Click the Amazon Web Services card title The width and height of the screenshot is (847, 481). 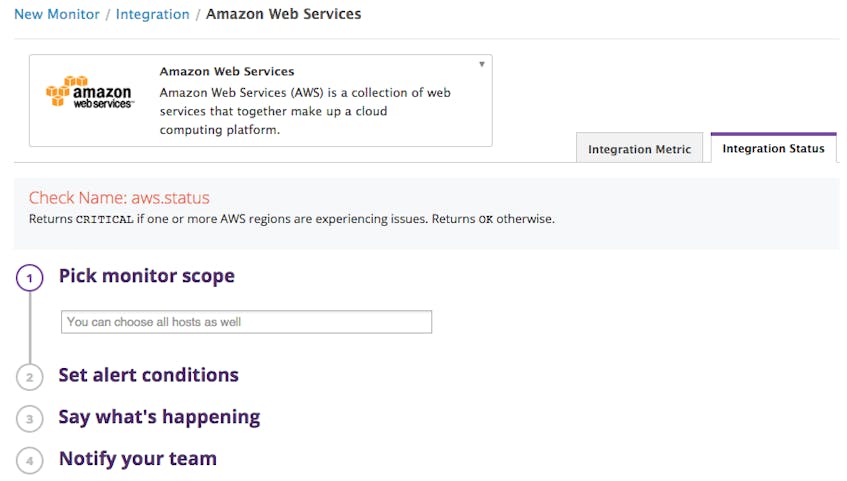(x=227, y=71)
